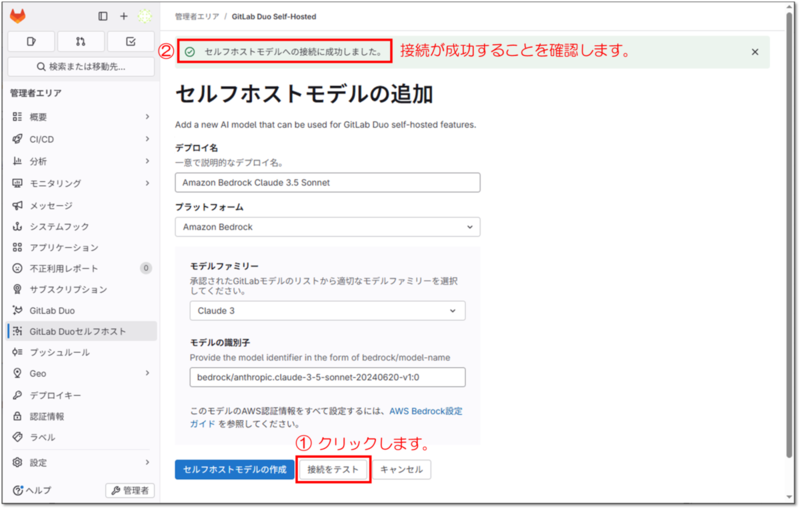The height and width of the screenshot is (509, 800).
Task: Expand the 概要 menu chevron
Action: (x=147, y=117)
